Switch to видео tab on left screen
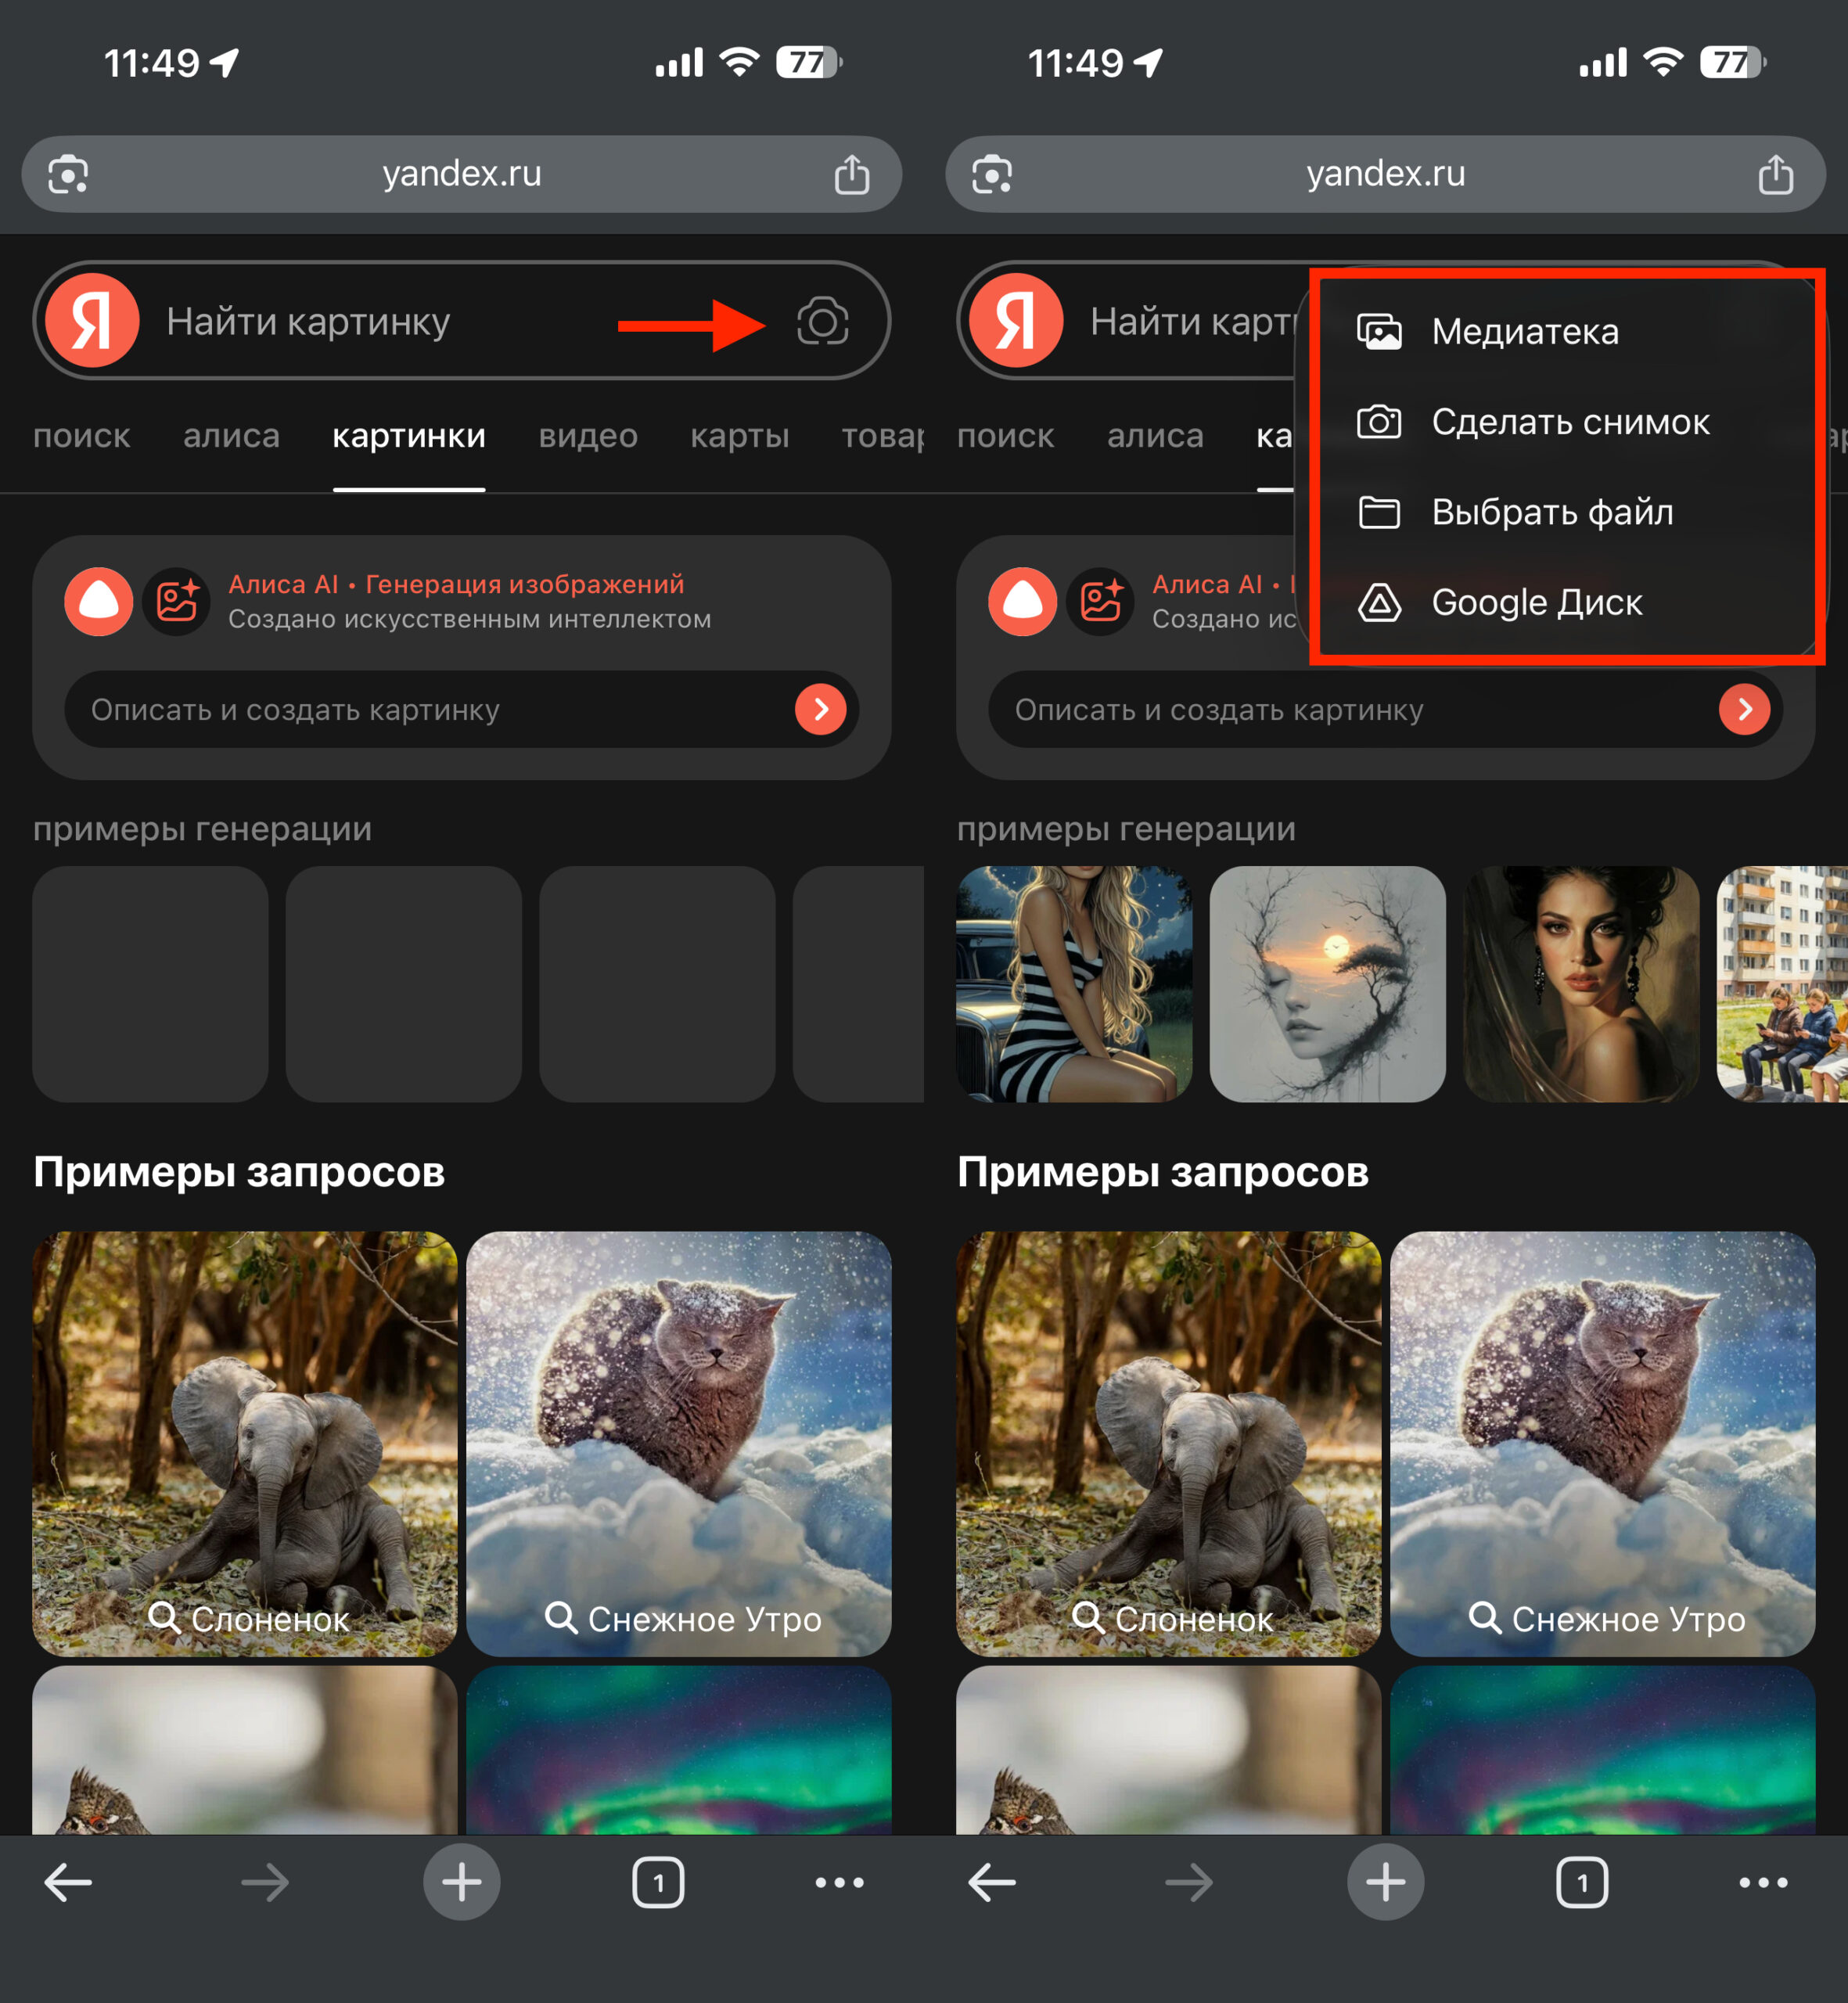 (587, 436)
